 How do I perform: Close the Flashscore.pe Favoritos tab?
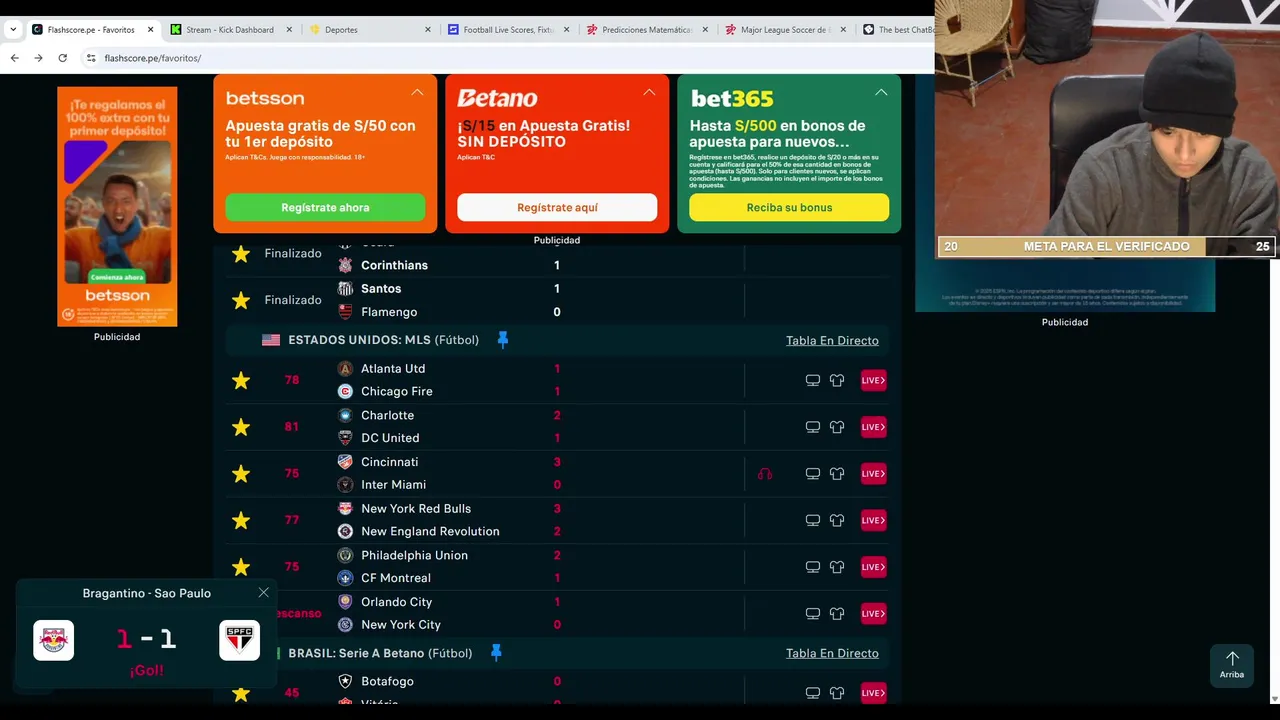point(151,30)
